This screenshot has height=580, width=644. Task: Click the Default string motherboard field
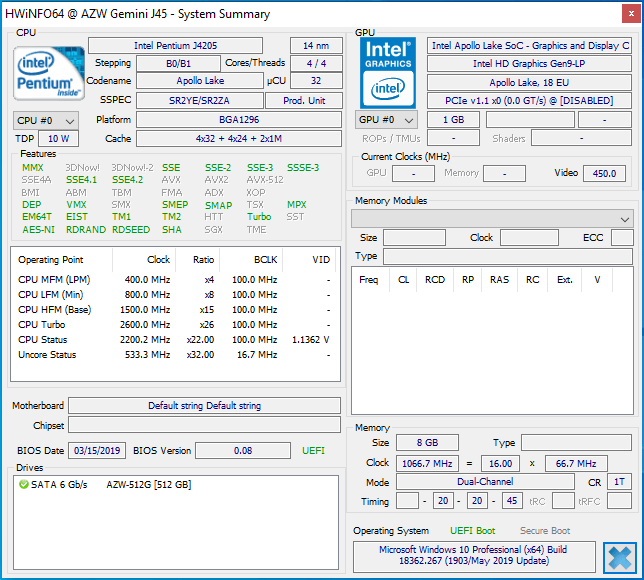(x=204, y=406)
